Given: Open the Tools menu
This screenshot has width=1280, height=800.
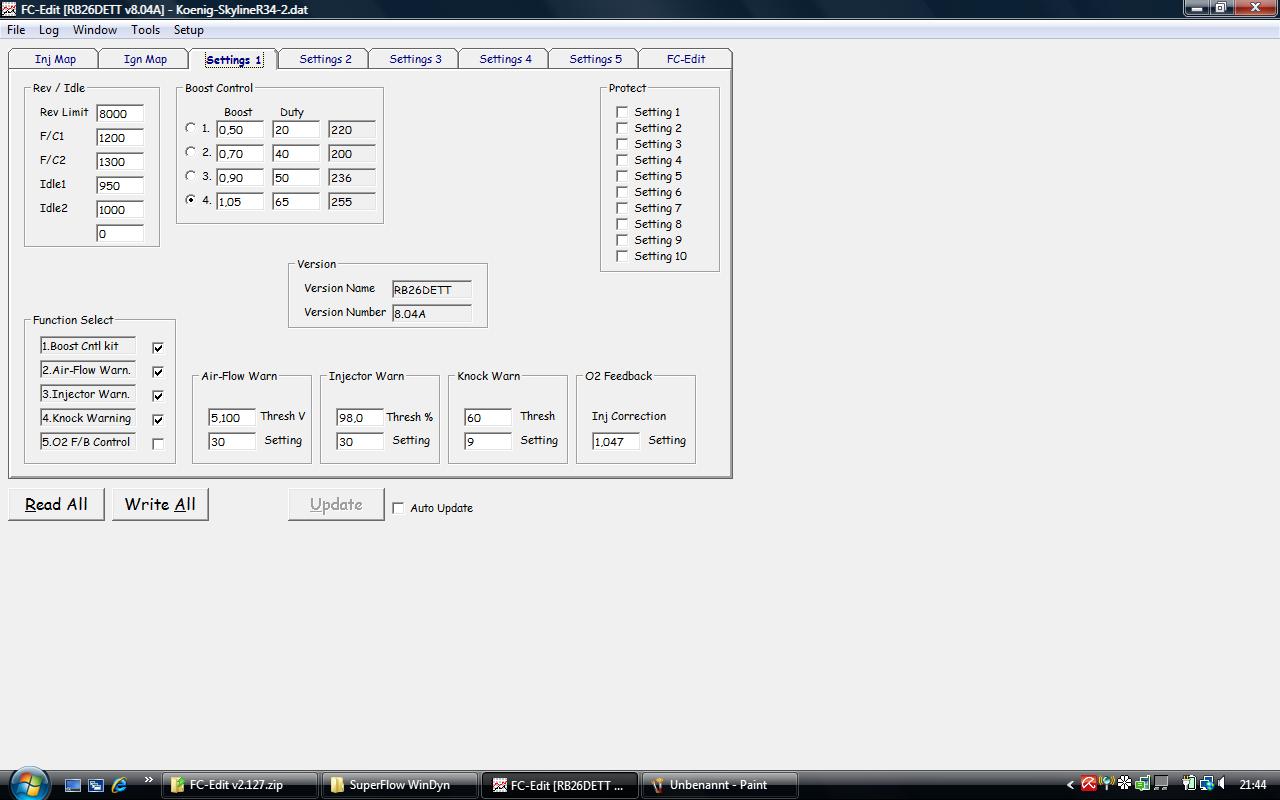Looking at the screenshot, I should 145,30.
